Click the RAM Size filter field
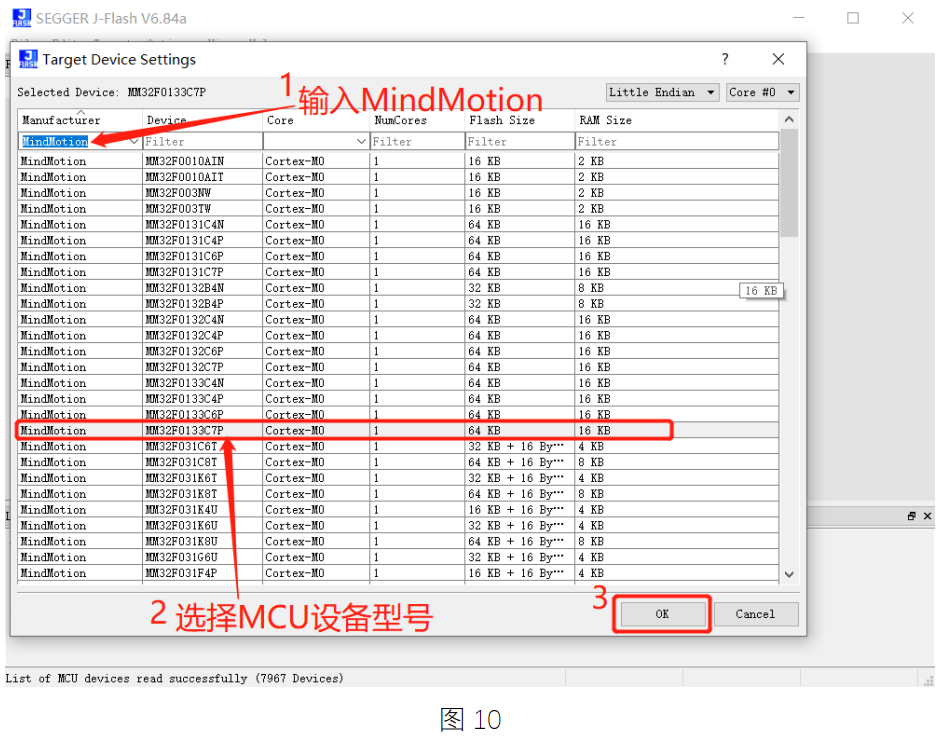 click(677, 142)
